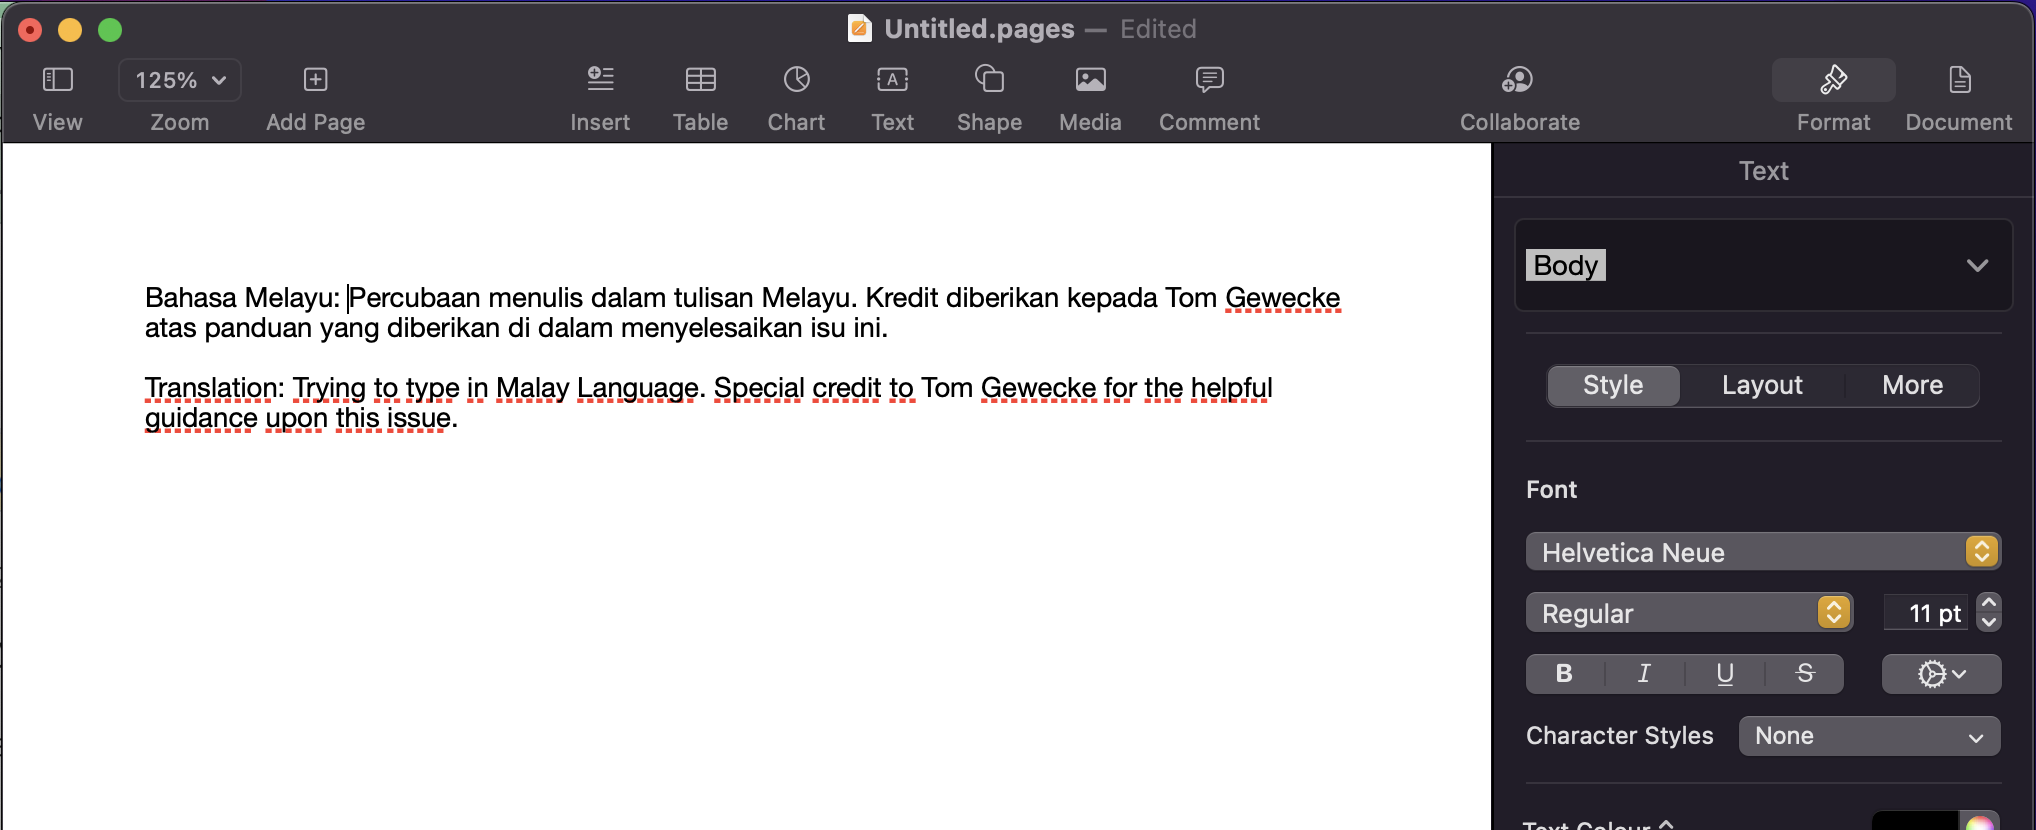Click the green full screen button

point(110,30)
